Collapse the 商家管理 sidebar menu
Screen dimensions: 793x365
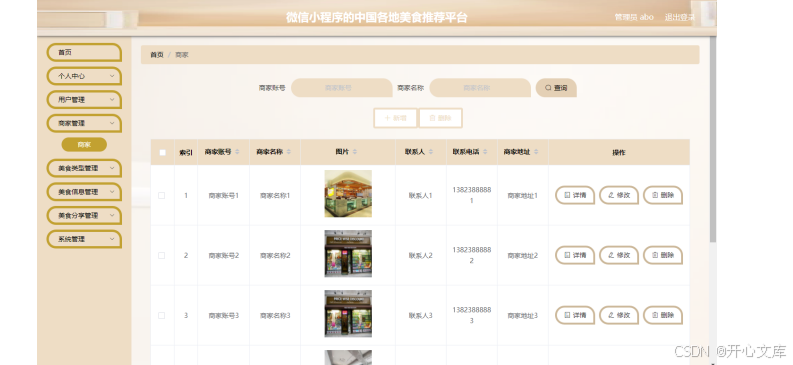pyautogui.click(x=84, y=123)
